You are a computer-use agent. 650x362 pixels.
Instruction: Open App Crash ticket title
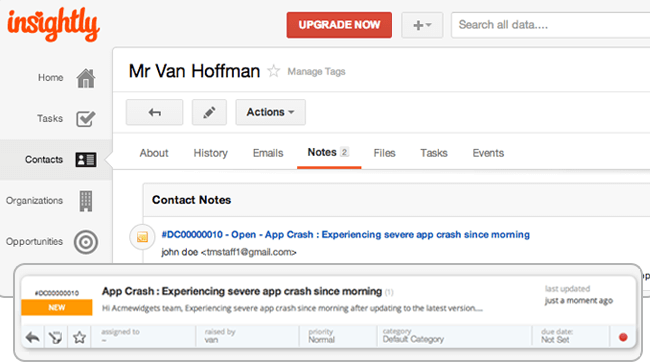[242, 291]
